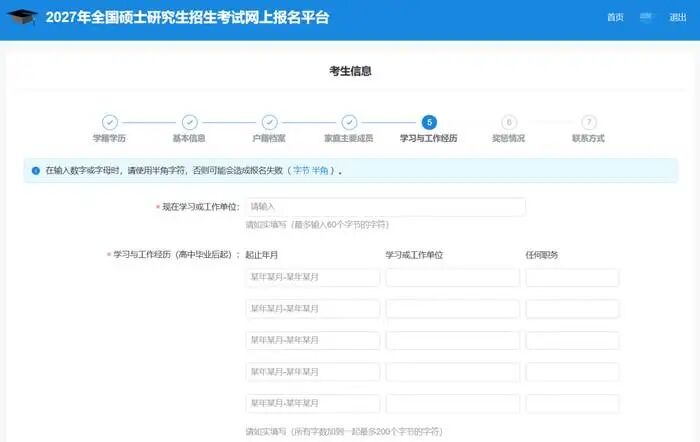Click first row 起止年月 date field
Viewport: 700px width, 442px height.
point(312,277)
